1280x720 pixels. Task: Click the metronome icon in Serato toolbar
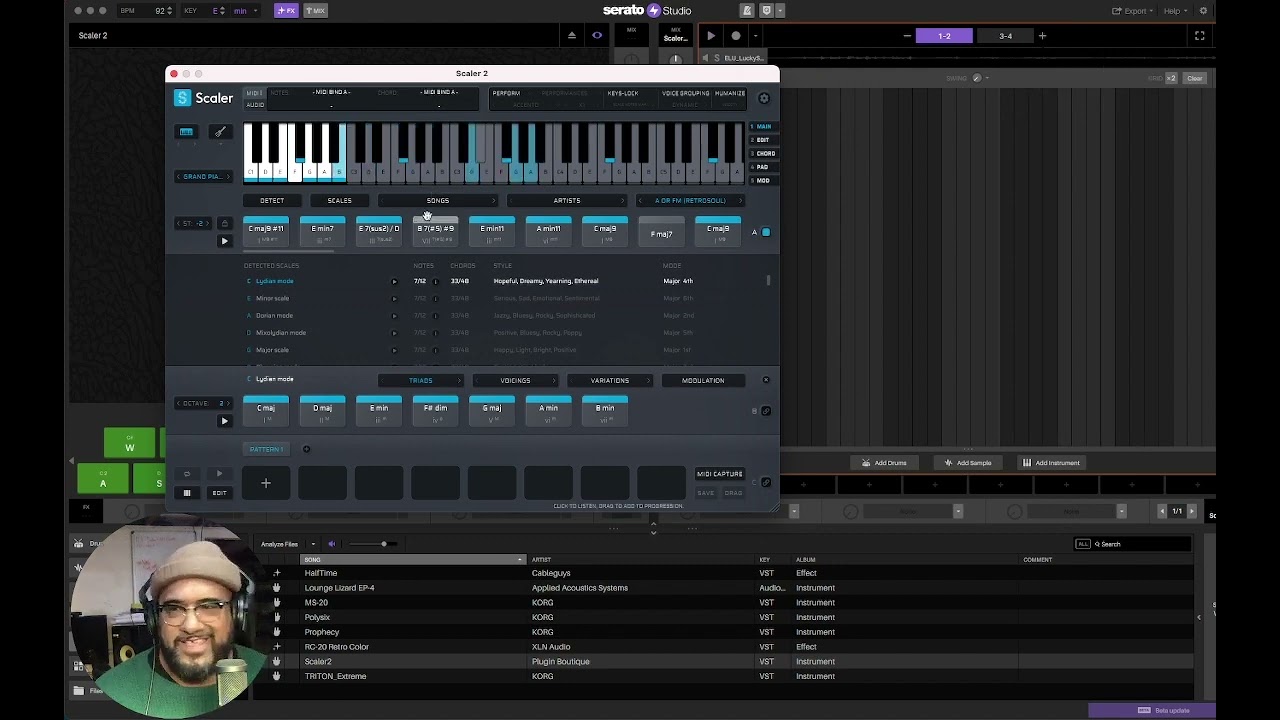click(747, 11)
